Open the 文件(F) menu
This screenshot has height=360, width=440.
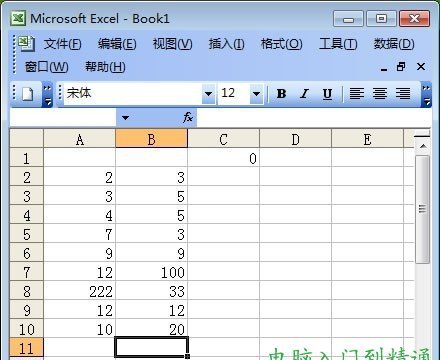coord(62,44)
